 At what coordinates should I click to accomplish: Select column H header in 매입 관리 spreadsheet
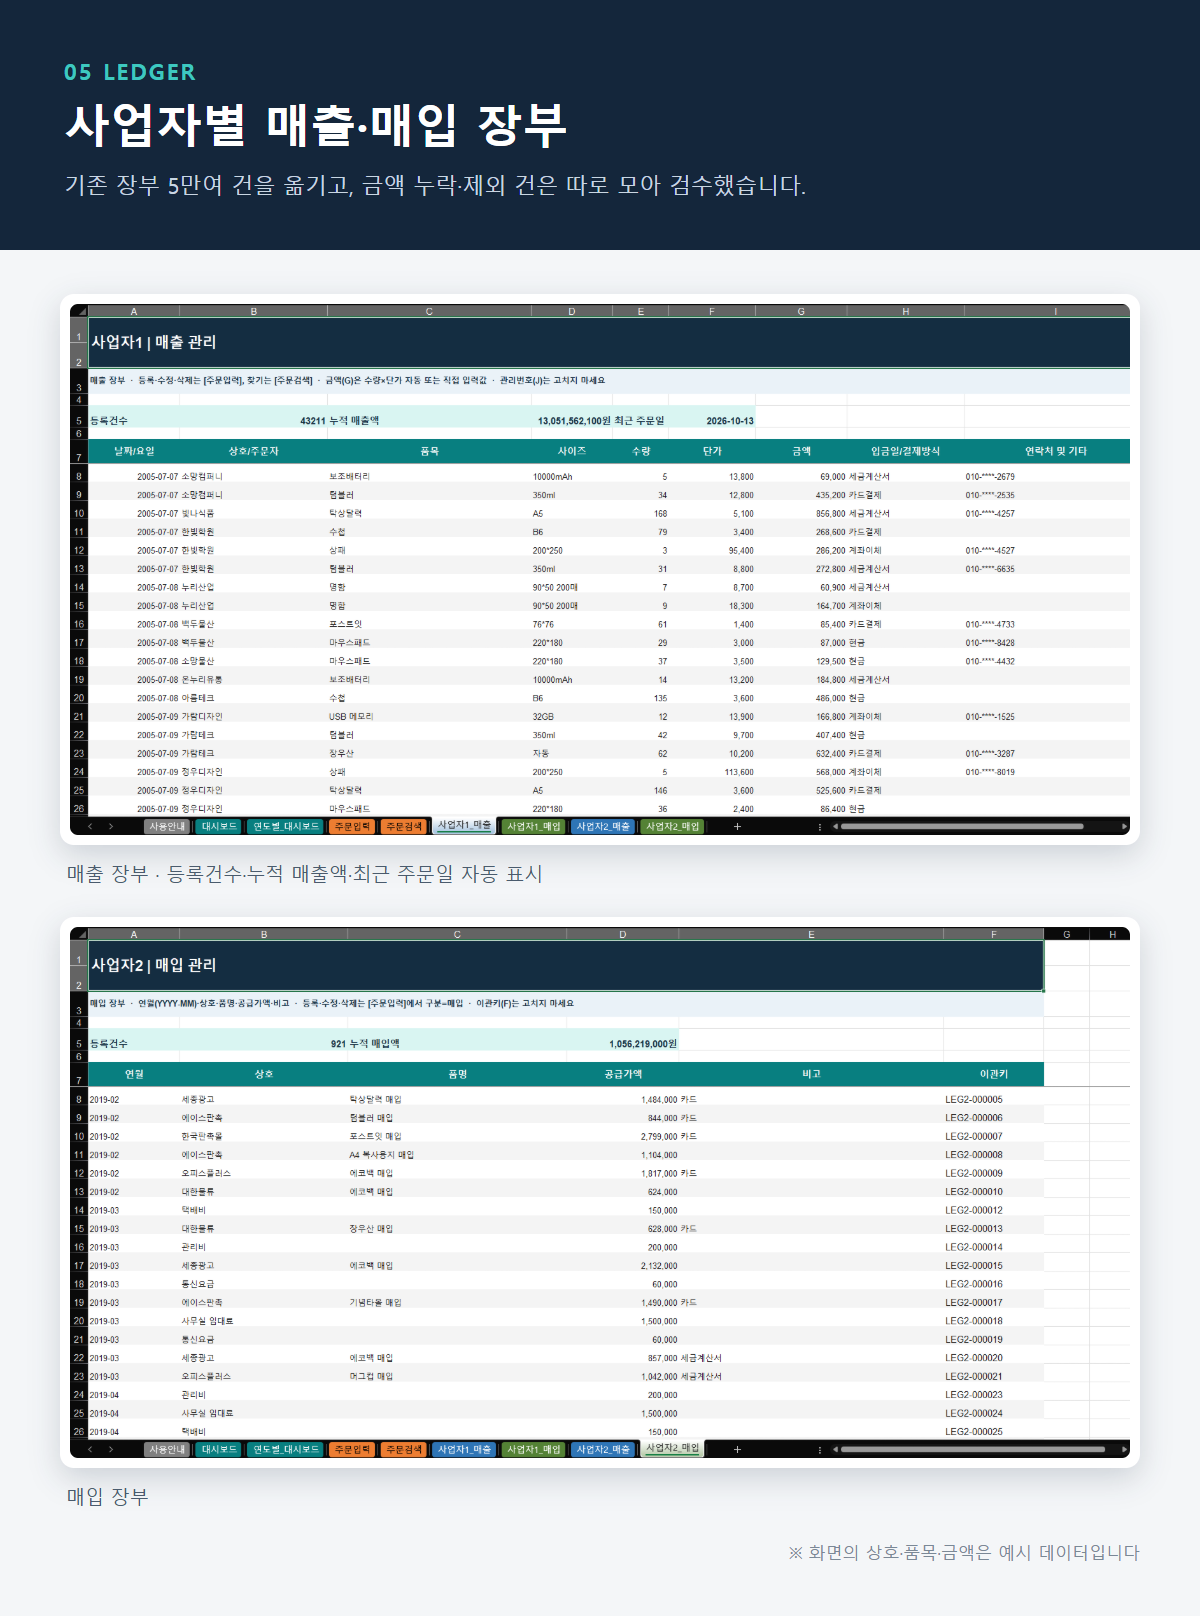pos(1112,934)
